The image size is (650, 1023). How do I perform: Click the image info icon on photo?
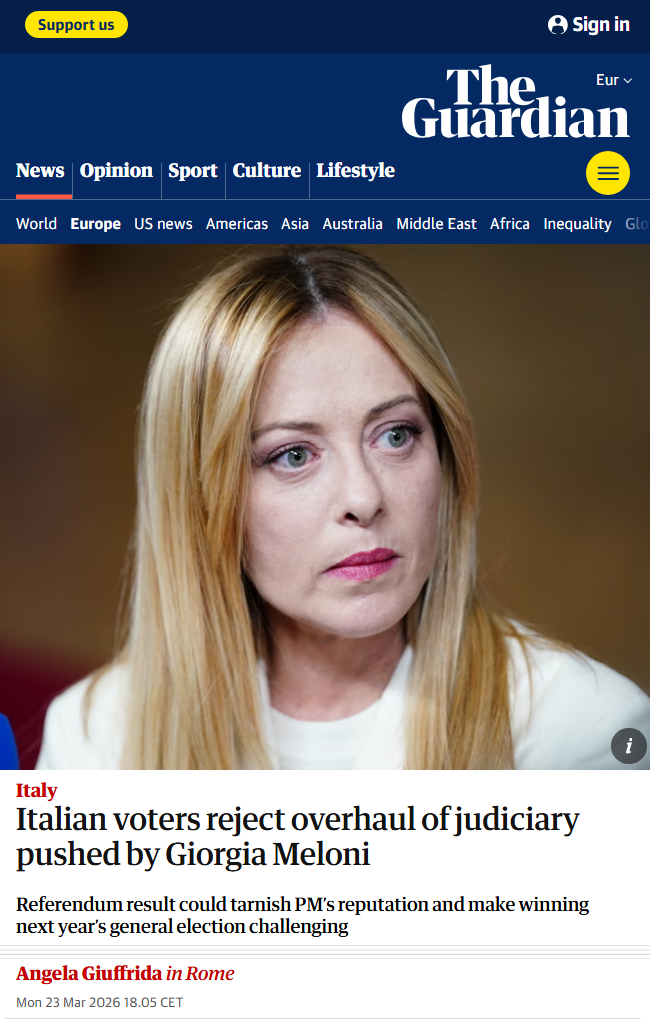tap(628, 746)
